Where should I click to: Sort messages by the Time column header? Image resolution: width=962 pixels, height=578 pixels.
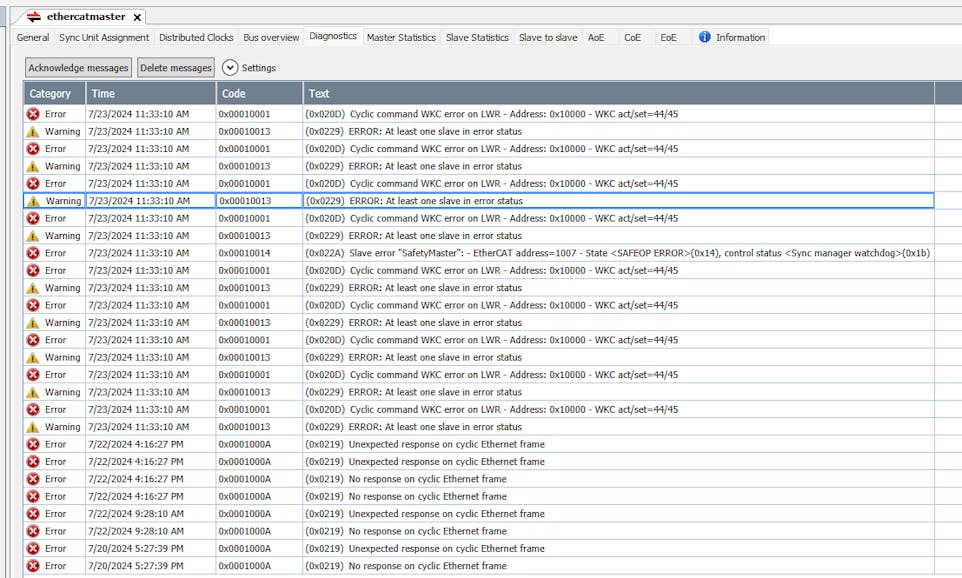pos(103,93)
